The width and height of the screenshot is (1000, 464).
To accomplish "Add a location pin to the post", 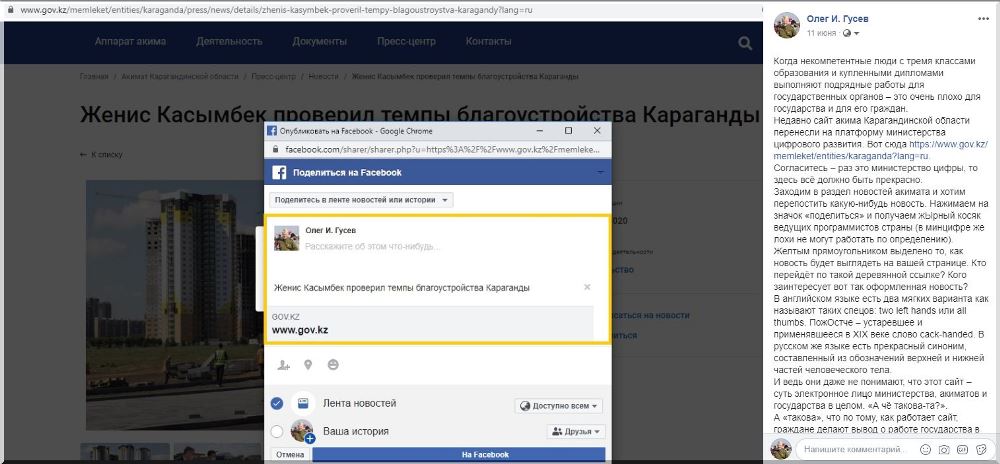I will coord(308,365).
